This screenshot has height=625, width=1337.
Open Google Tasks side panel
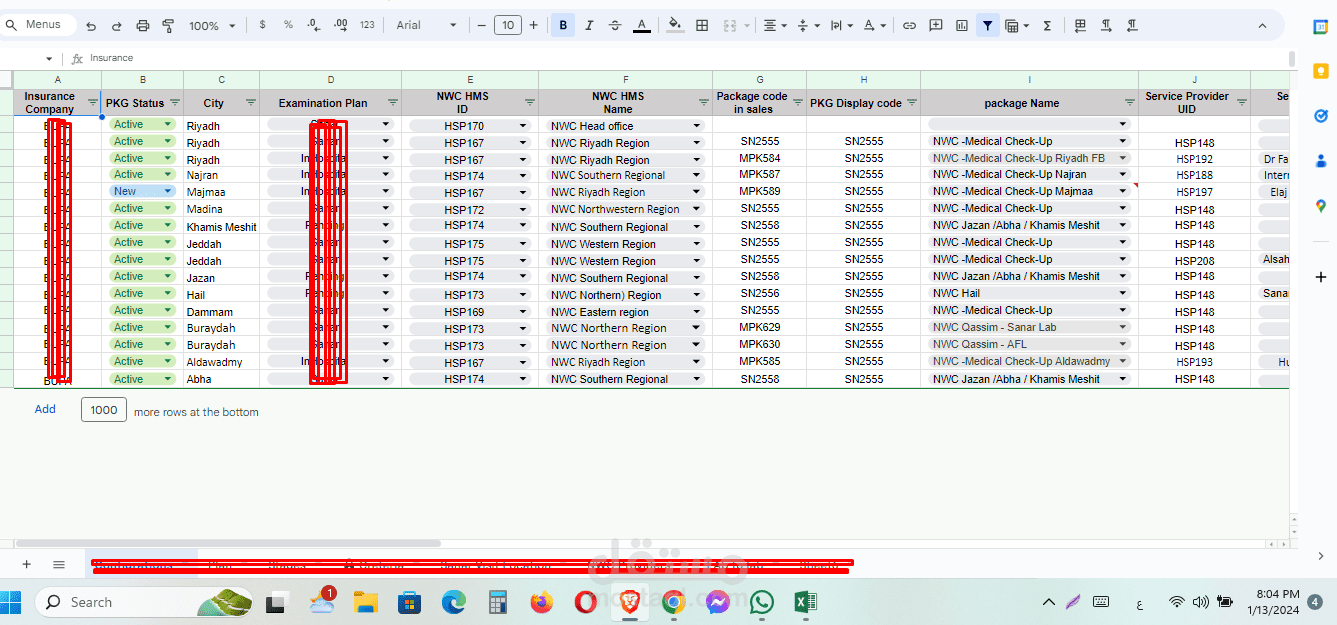pos(1320,116)
